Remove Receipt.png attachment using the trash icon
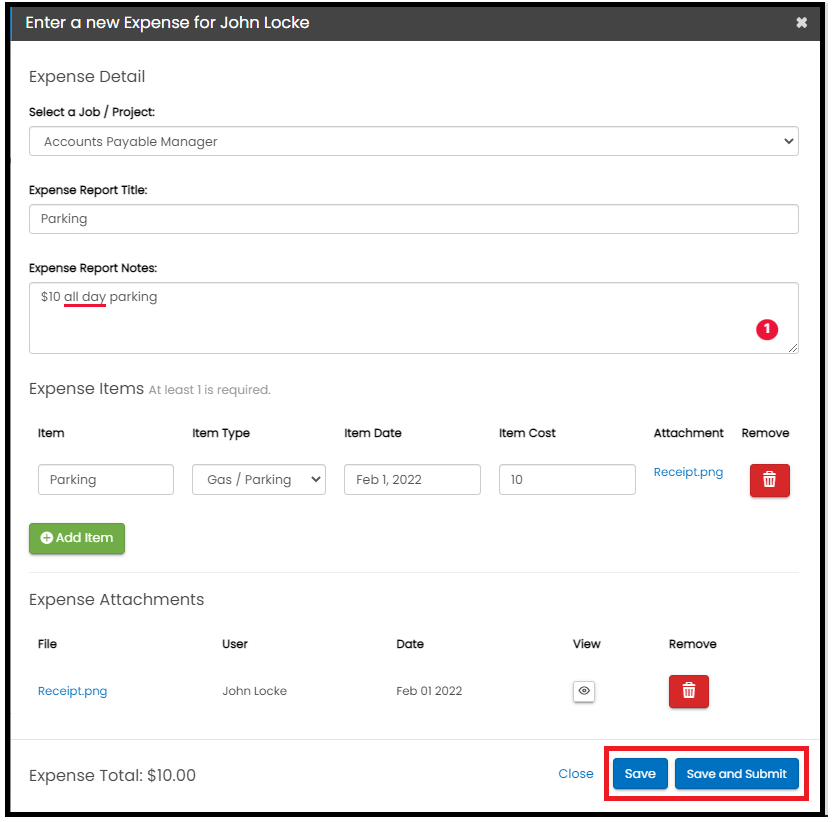This screenshot has width=832, height=822. [689, 691]
